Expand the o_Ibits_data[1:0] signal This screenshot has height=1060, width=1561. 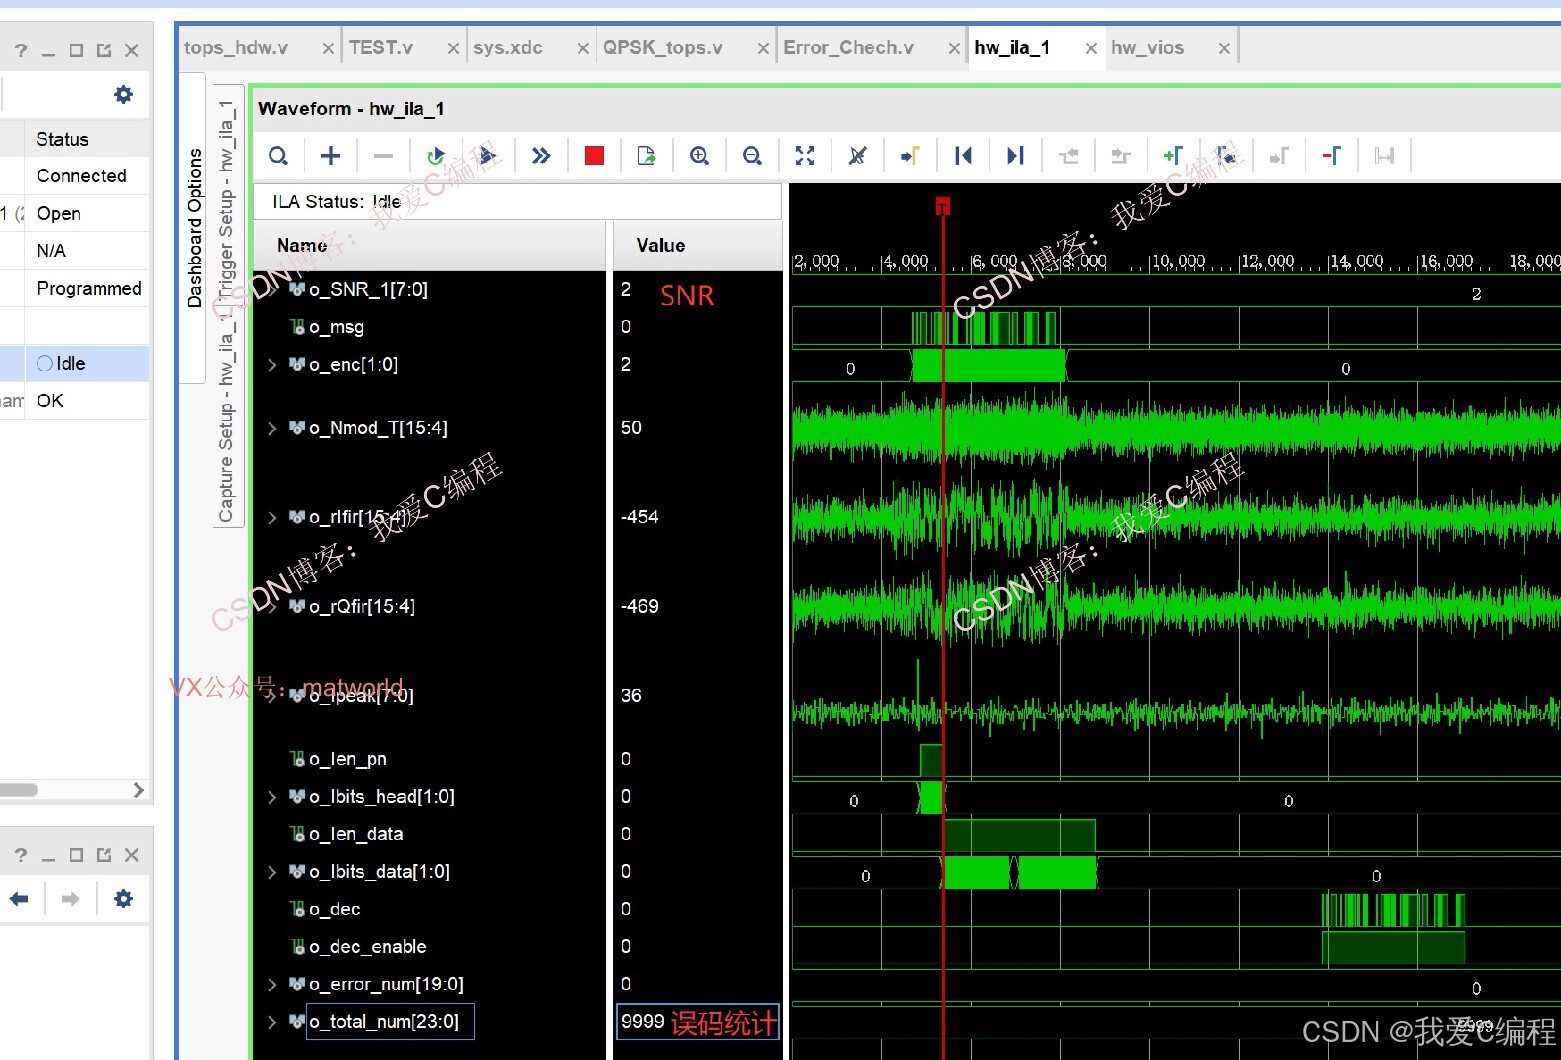coord(272,872)
